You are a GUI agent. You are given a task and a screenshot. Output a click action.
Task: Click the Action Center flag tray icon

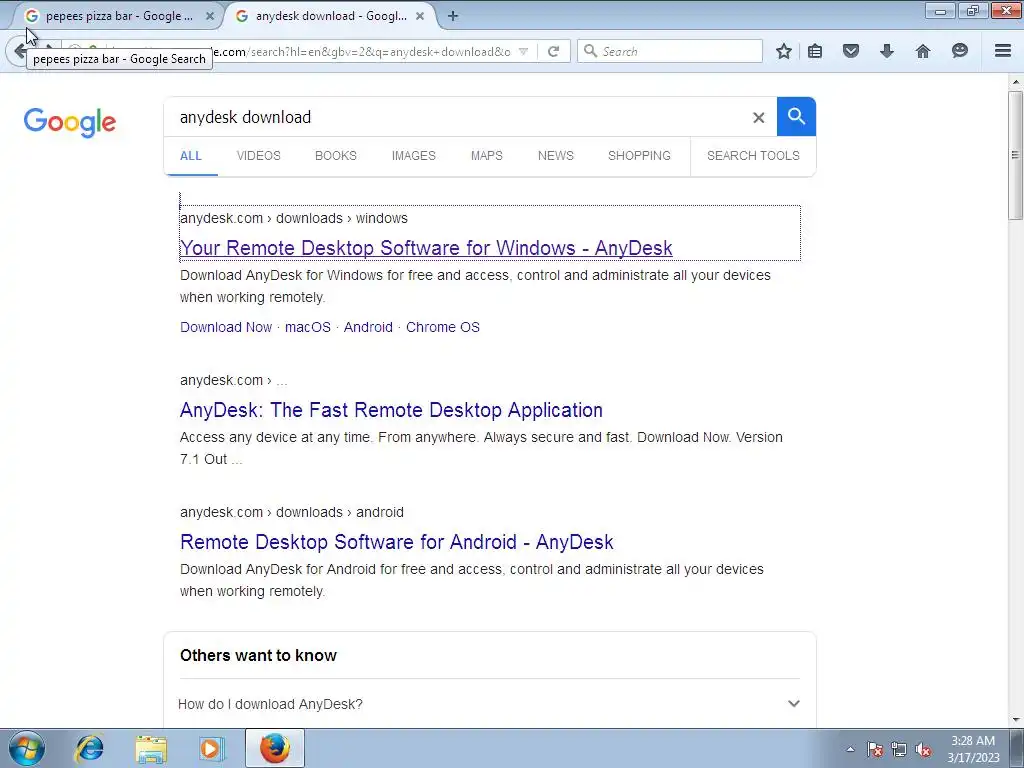click(874, 749)
